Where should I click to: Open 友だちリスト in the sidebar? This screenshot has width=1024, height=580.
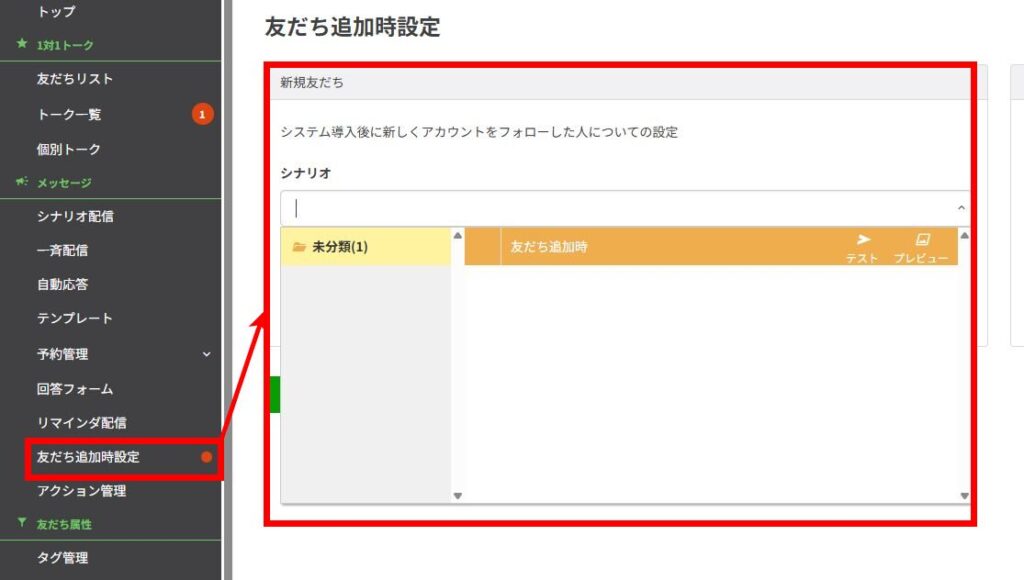click(75, 79)
